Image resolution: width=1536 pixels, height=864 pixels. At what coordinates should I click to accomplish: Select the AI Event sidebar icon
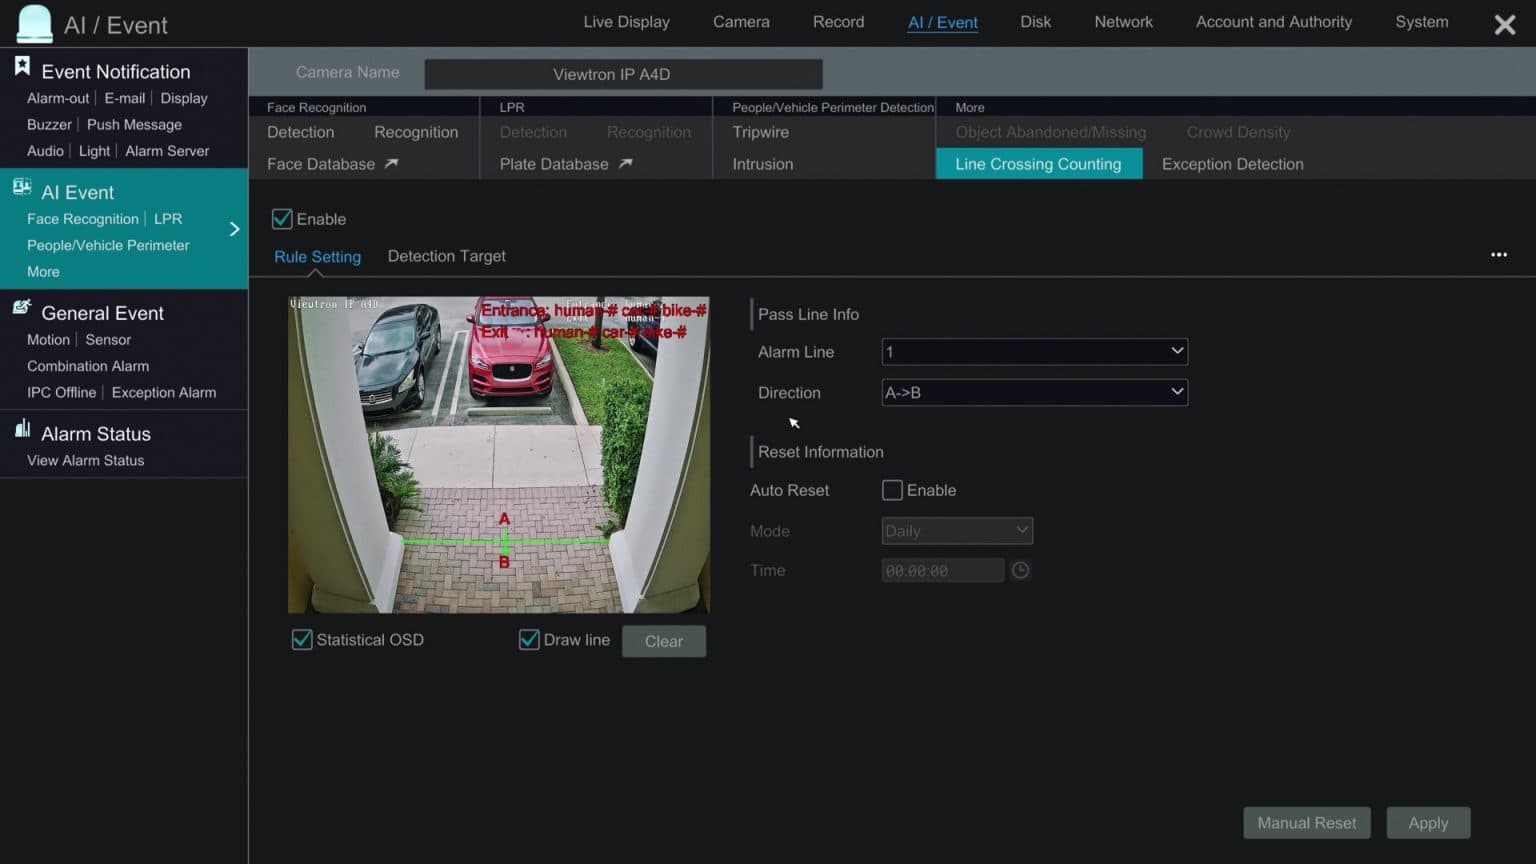(21, 186)
